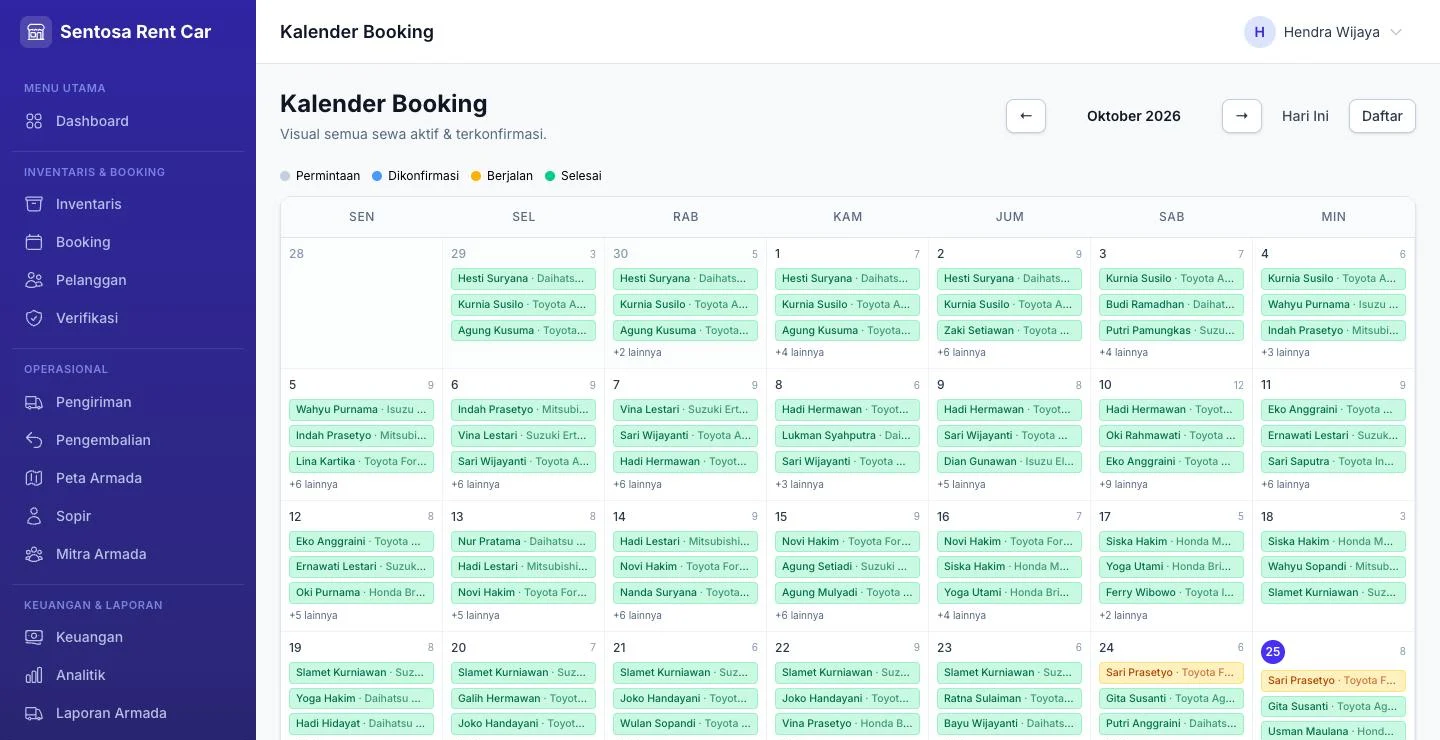Click the Sentosa Rent Car logo icon
The height and width of the screenshot is (740, 1440).
point(36,32)
